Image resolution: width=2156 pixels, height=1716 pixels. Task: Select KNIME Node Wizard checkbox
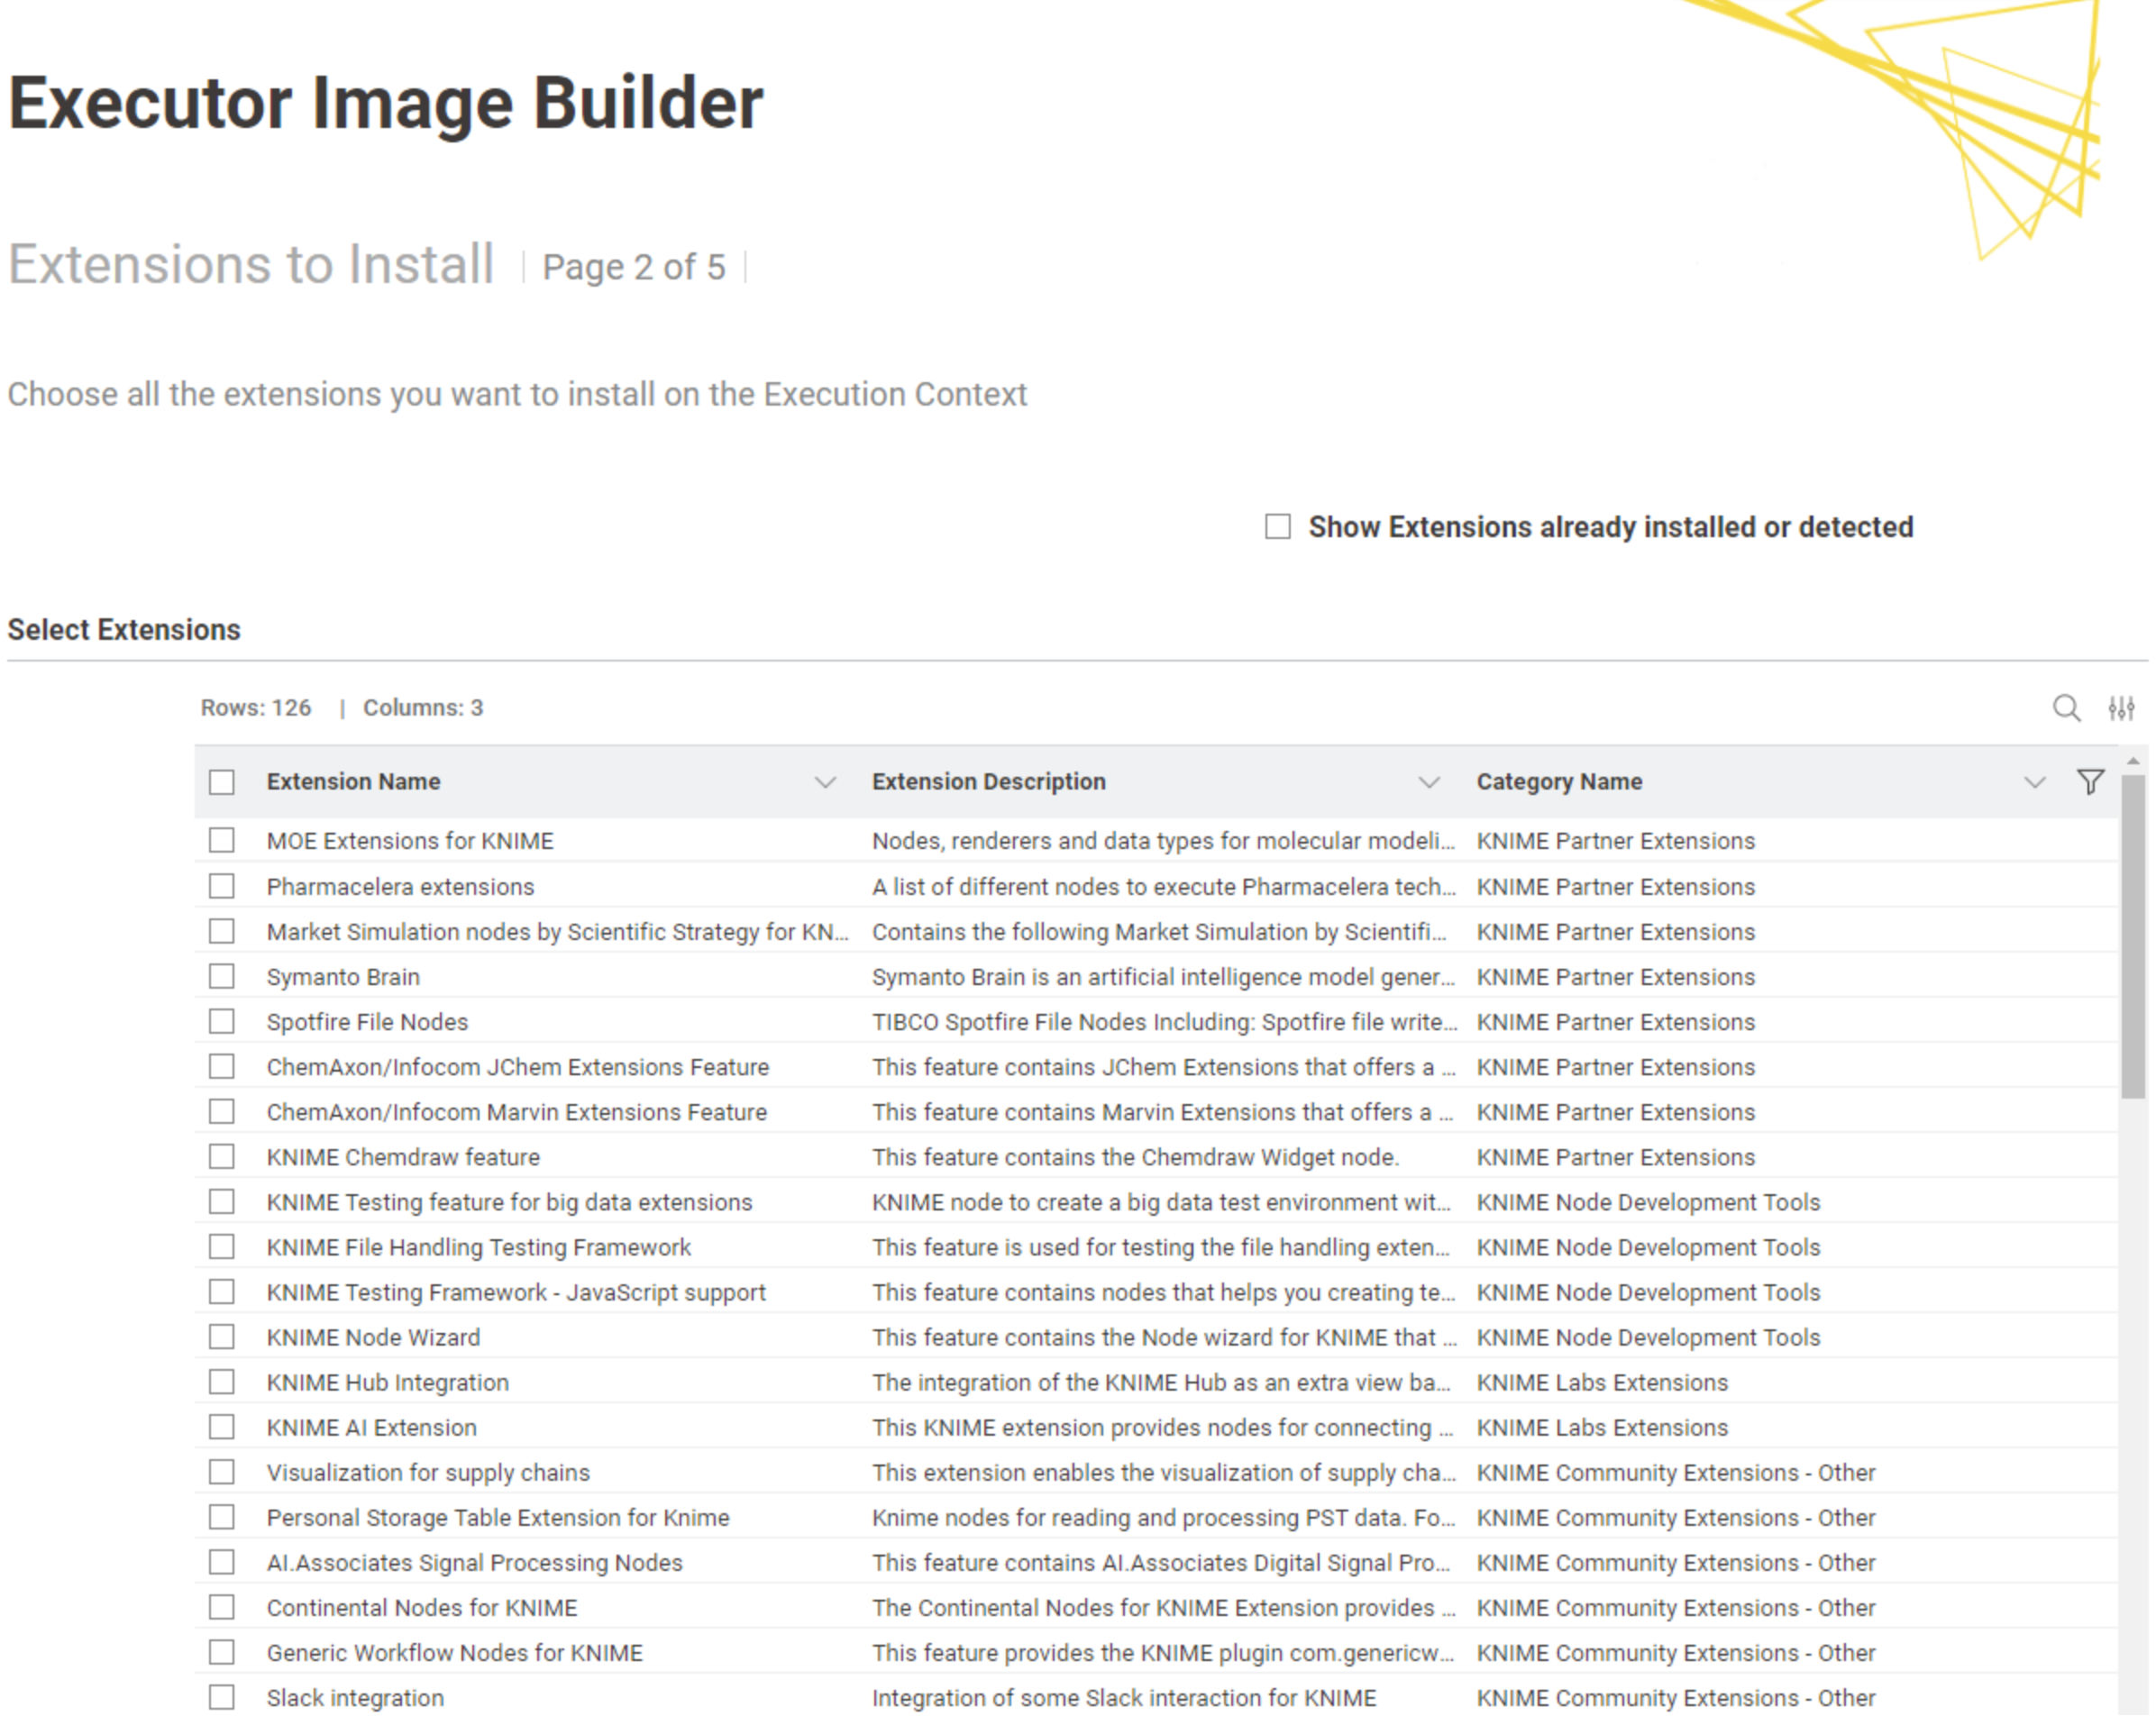coord(222,1337)
